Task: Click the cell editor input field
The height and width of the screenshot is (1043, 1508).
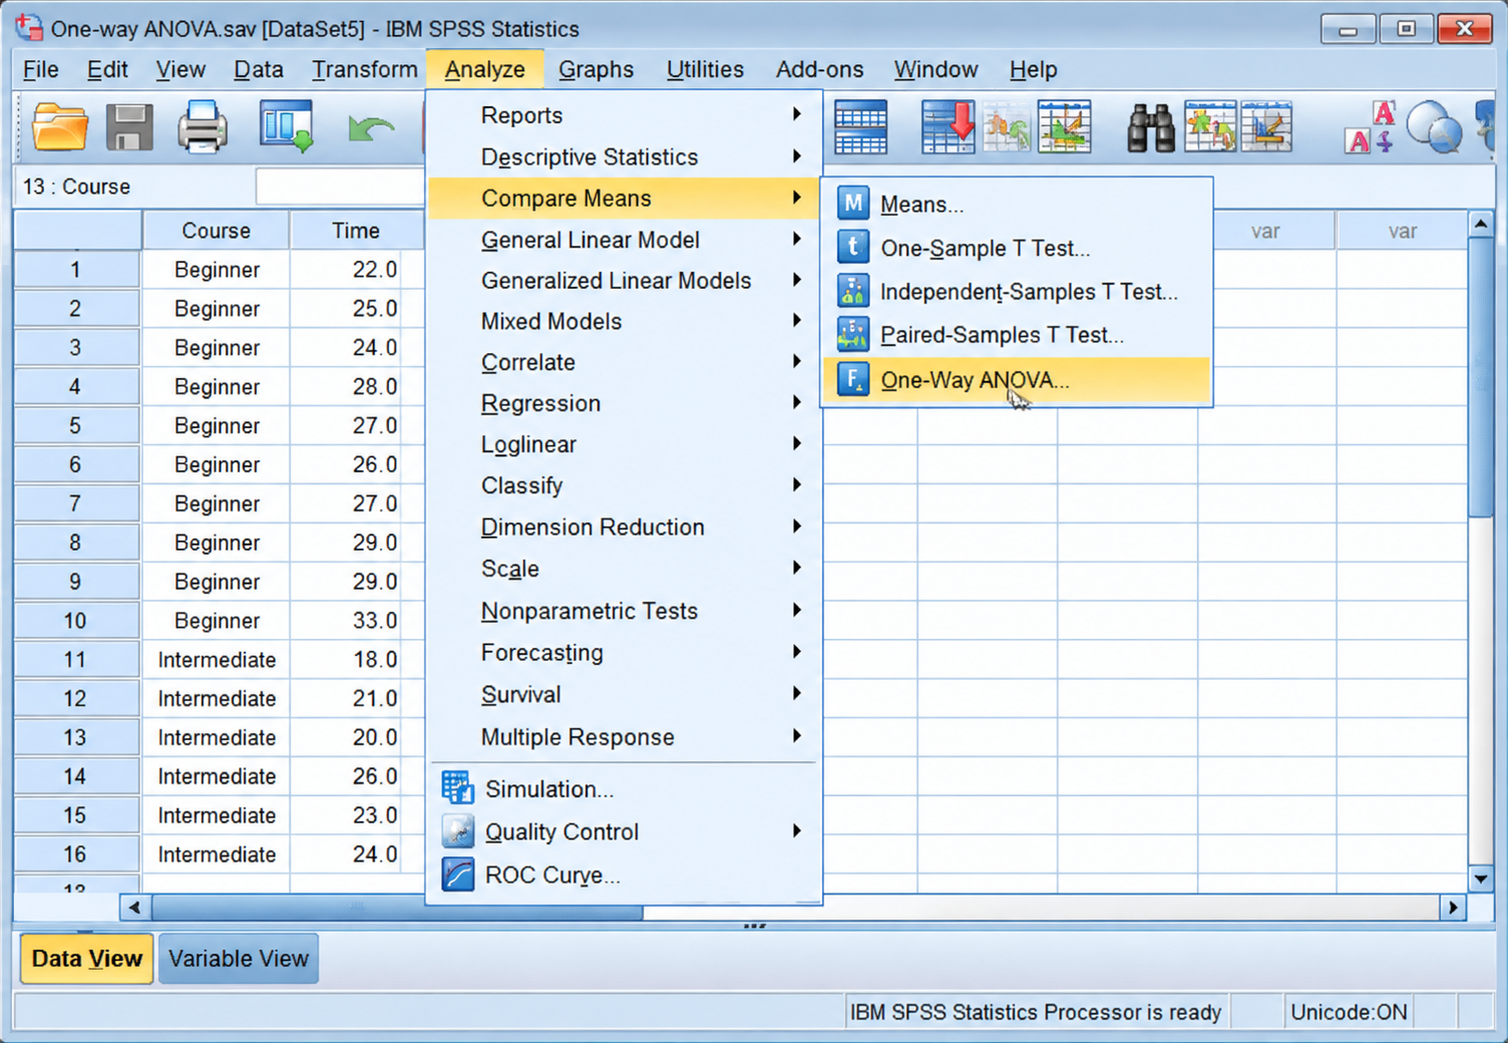Action: [340, 187]
